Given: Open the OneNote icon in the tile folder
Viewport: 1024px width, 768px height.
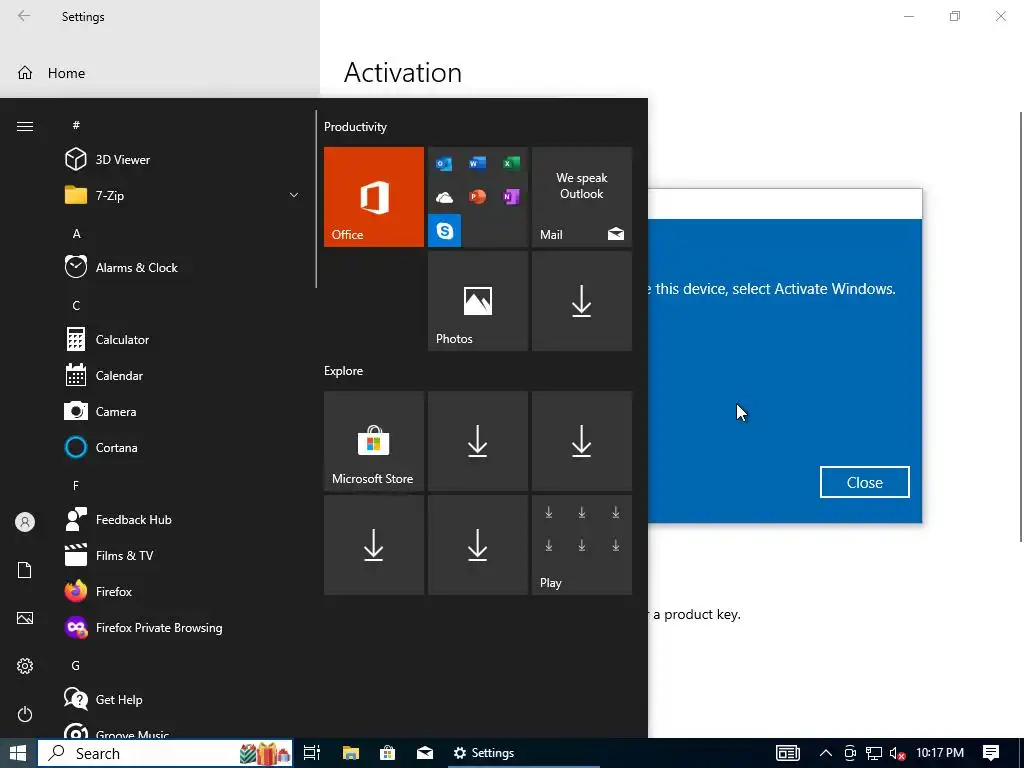Looking at the screenshot, I should [x=511, y=197].
